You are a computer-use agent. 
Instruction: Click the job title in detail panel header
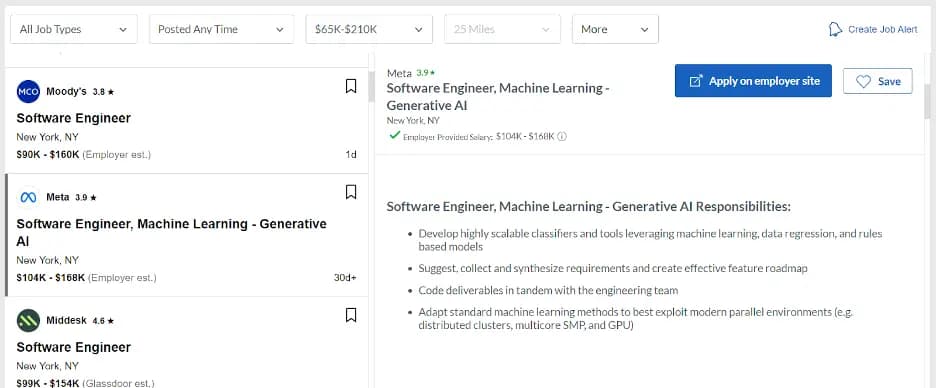point(498,97)
